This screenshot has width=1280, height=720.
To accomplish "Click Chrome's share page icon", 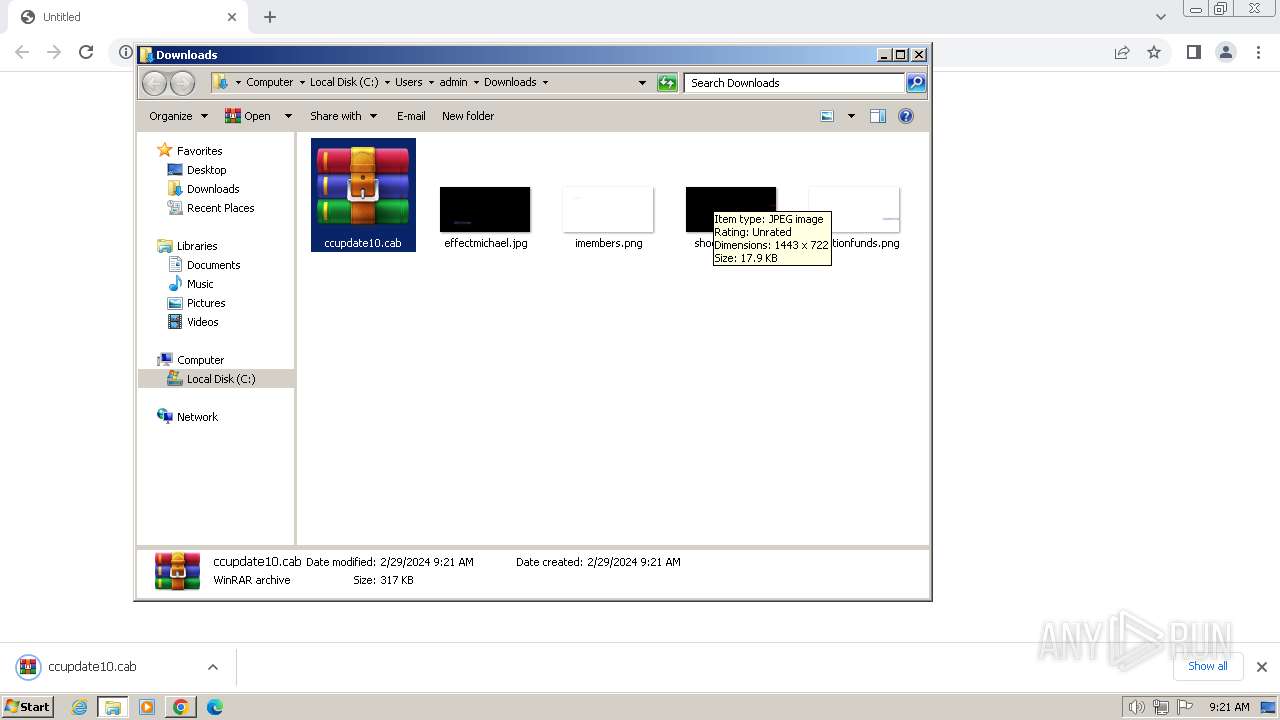I will coord(1122,52).
